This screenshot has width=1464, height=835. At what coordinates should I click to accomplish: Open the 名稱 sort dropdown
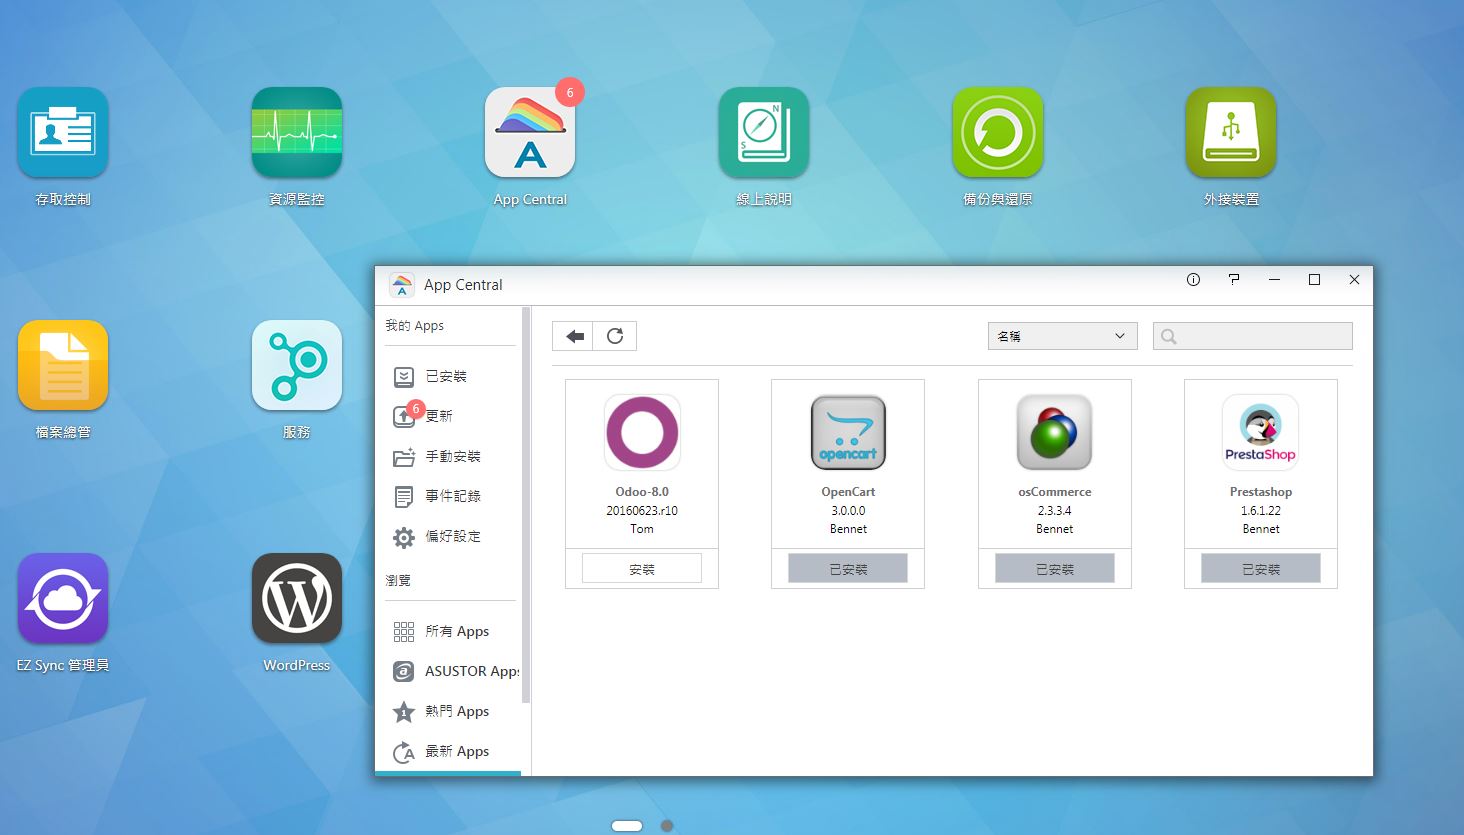click(x=1063, y=336)
